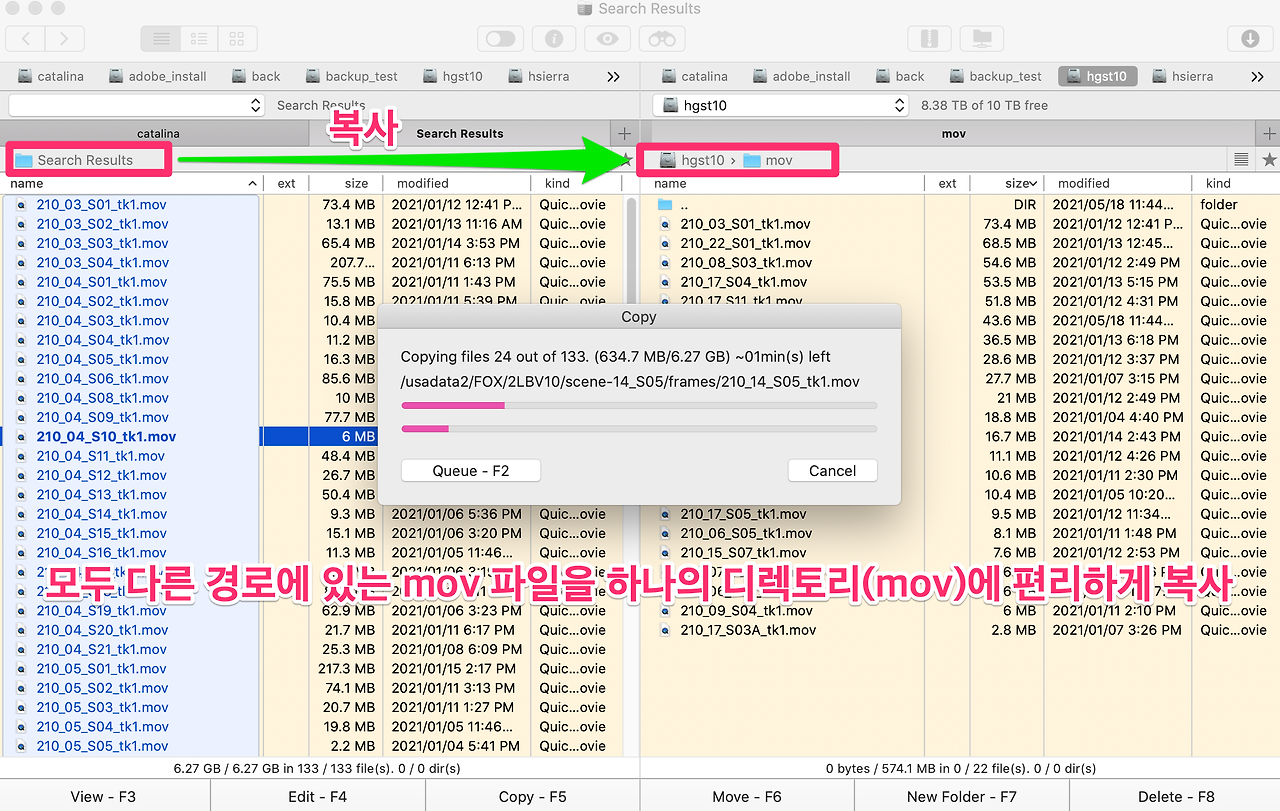Open the left panel drive dropdown
1280x811 pixels.
[x=136, y=105]
